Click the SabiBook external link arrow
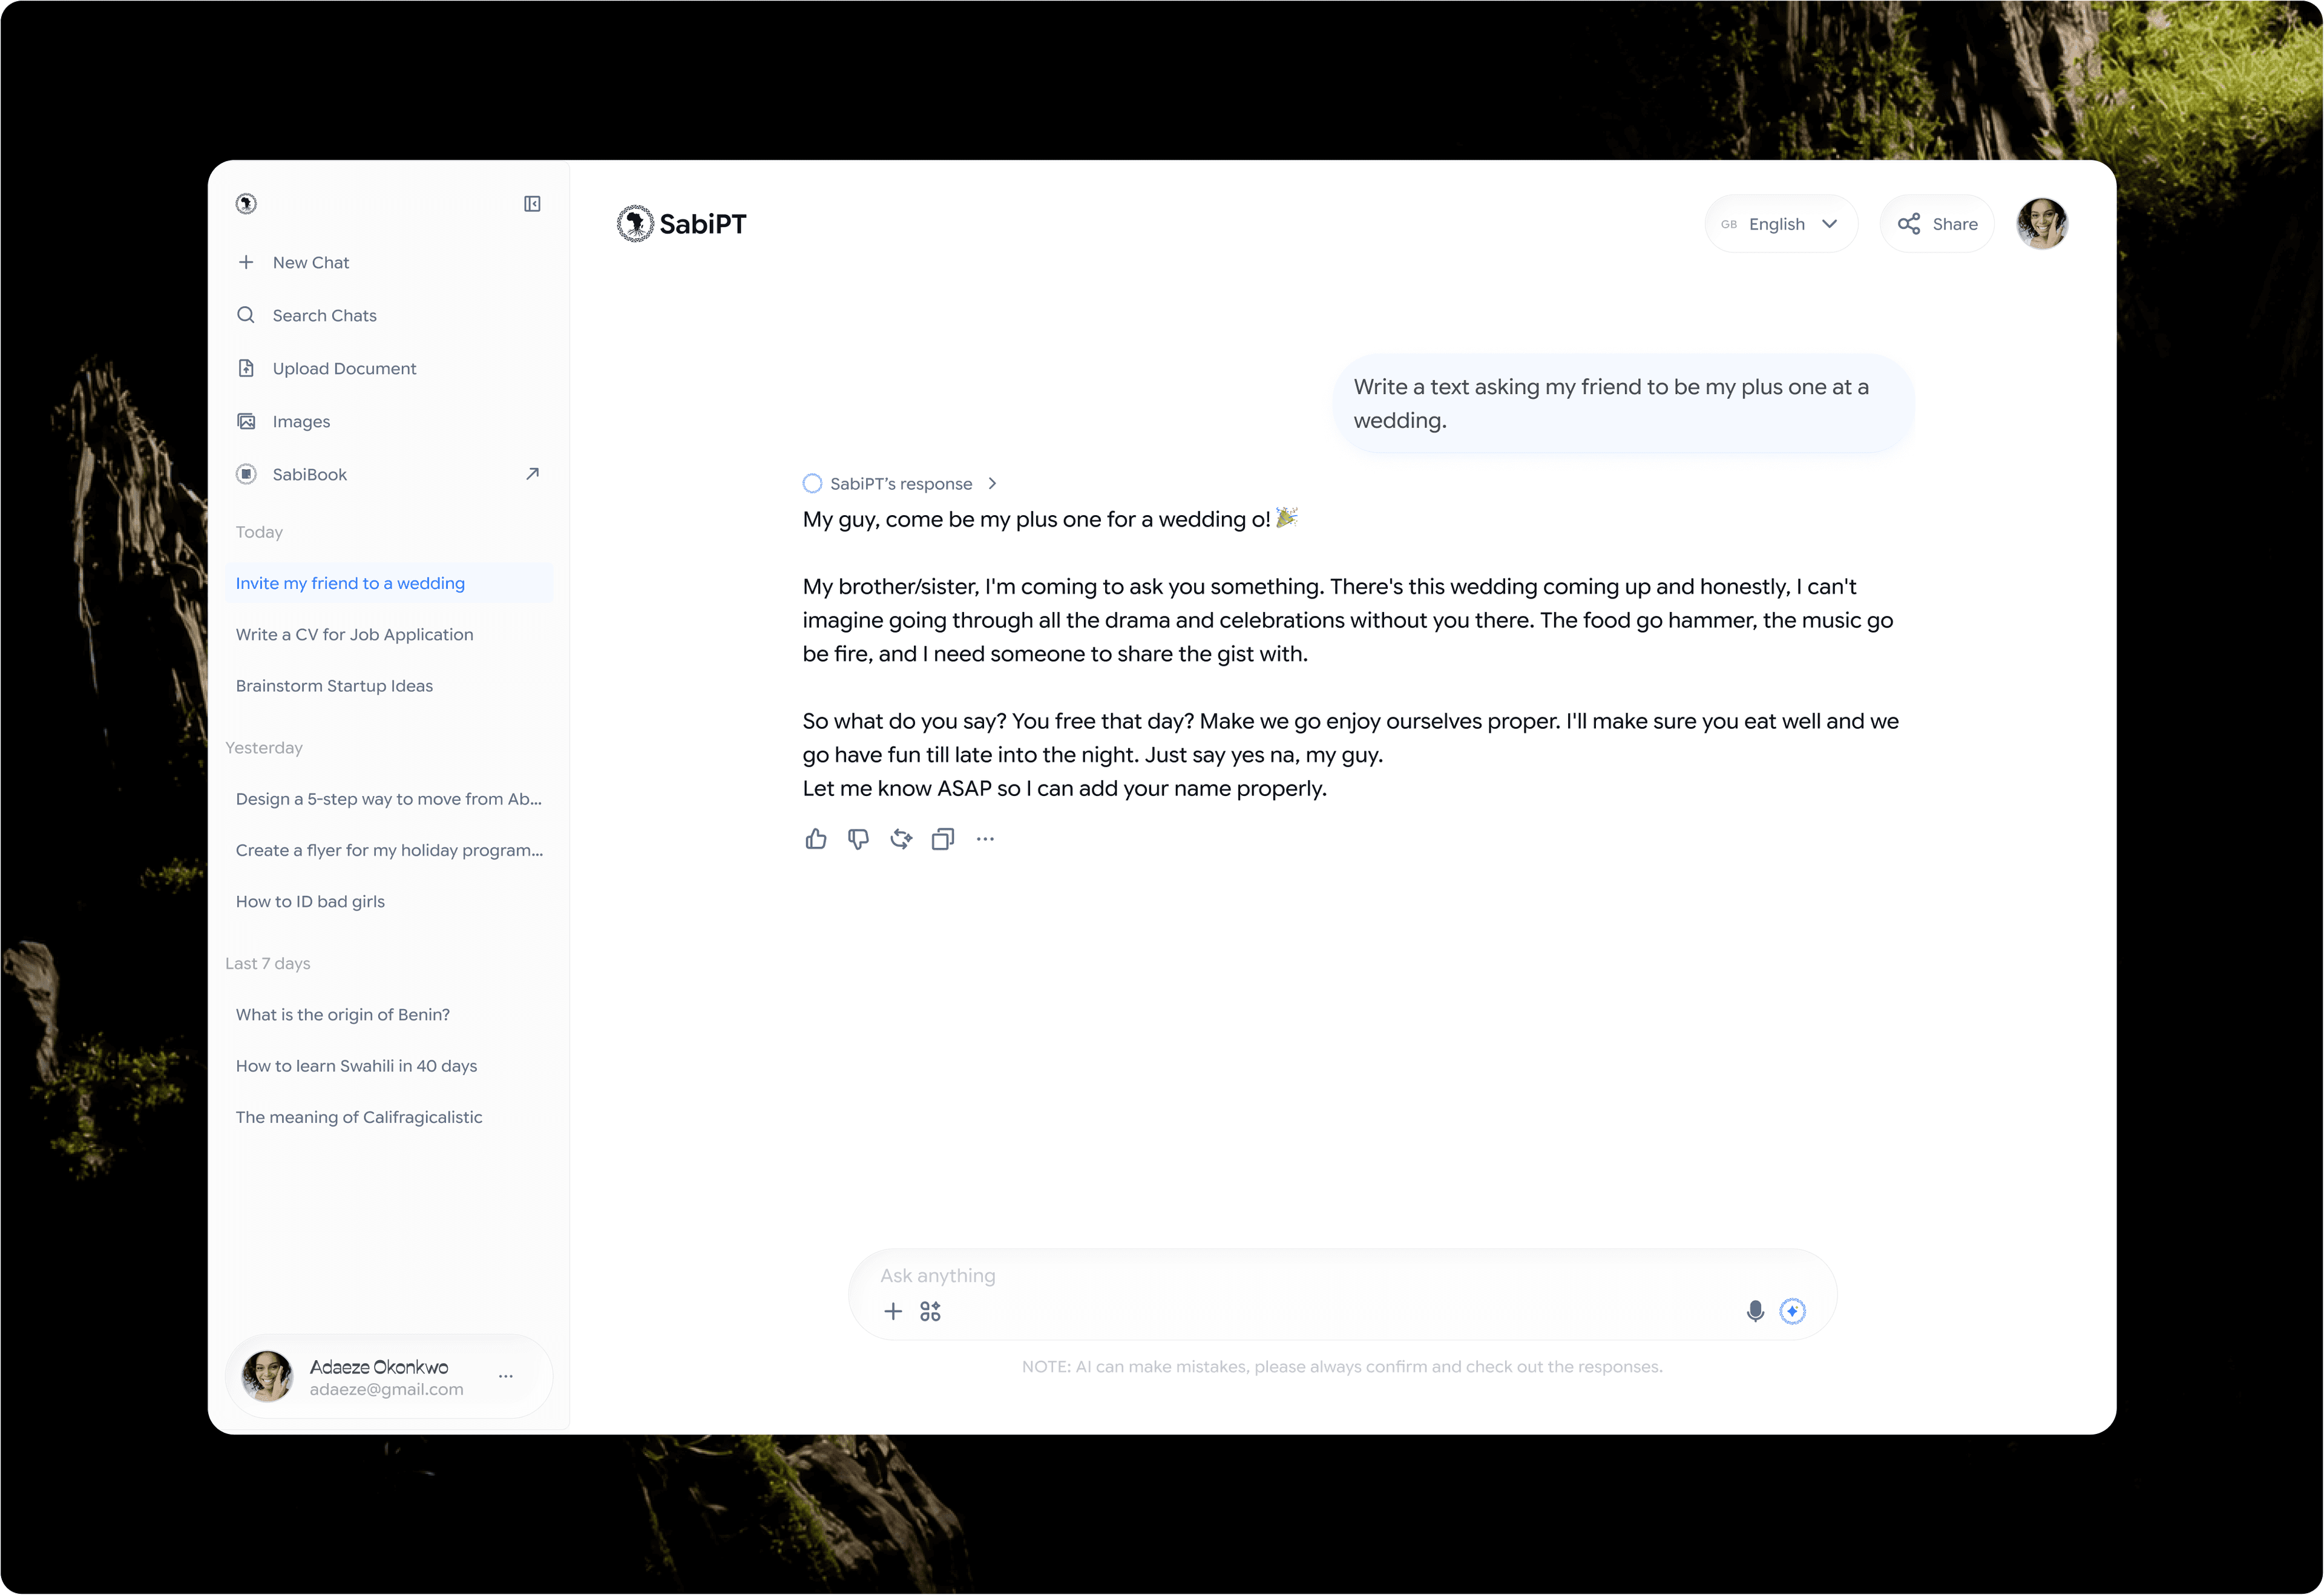The height and width of the screenshot is (1595, 2324). [532, 474]
